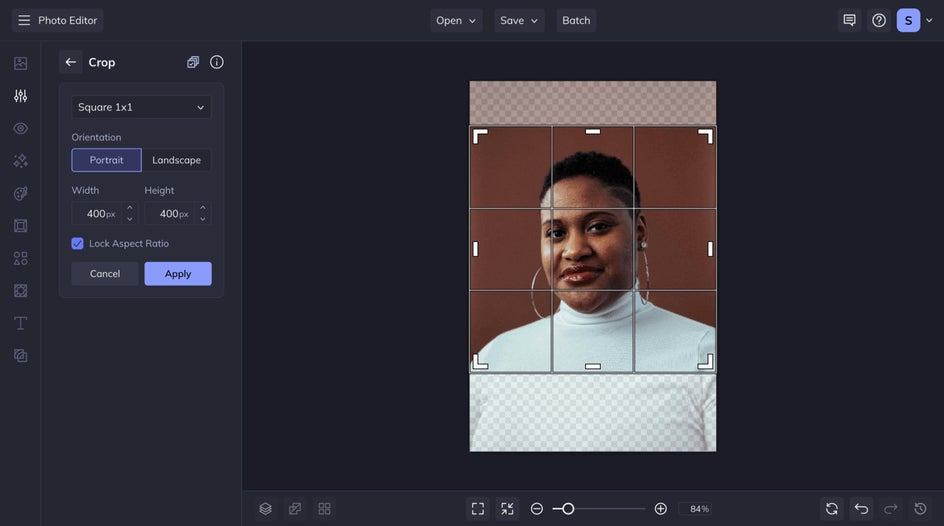Click the resize-image icon in the bottom bar
The image size is (944, 526).
click(295, 509)
